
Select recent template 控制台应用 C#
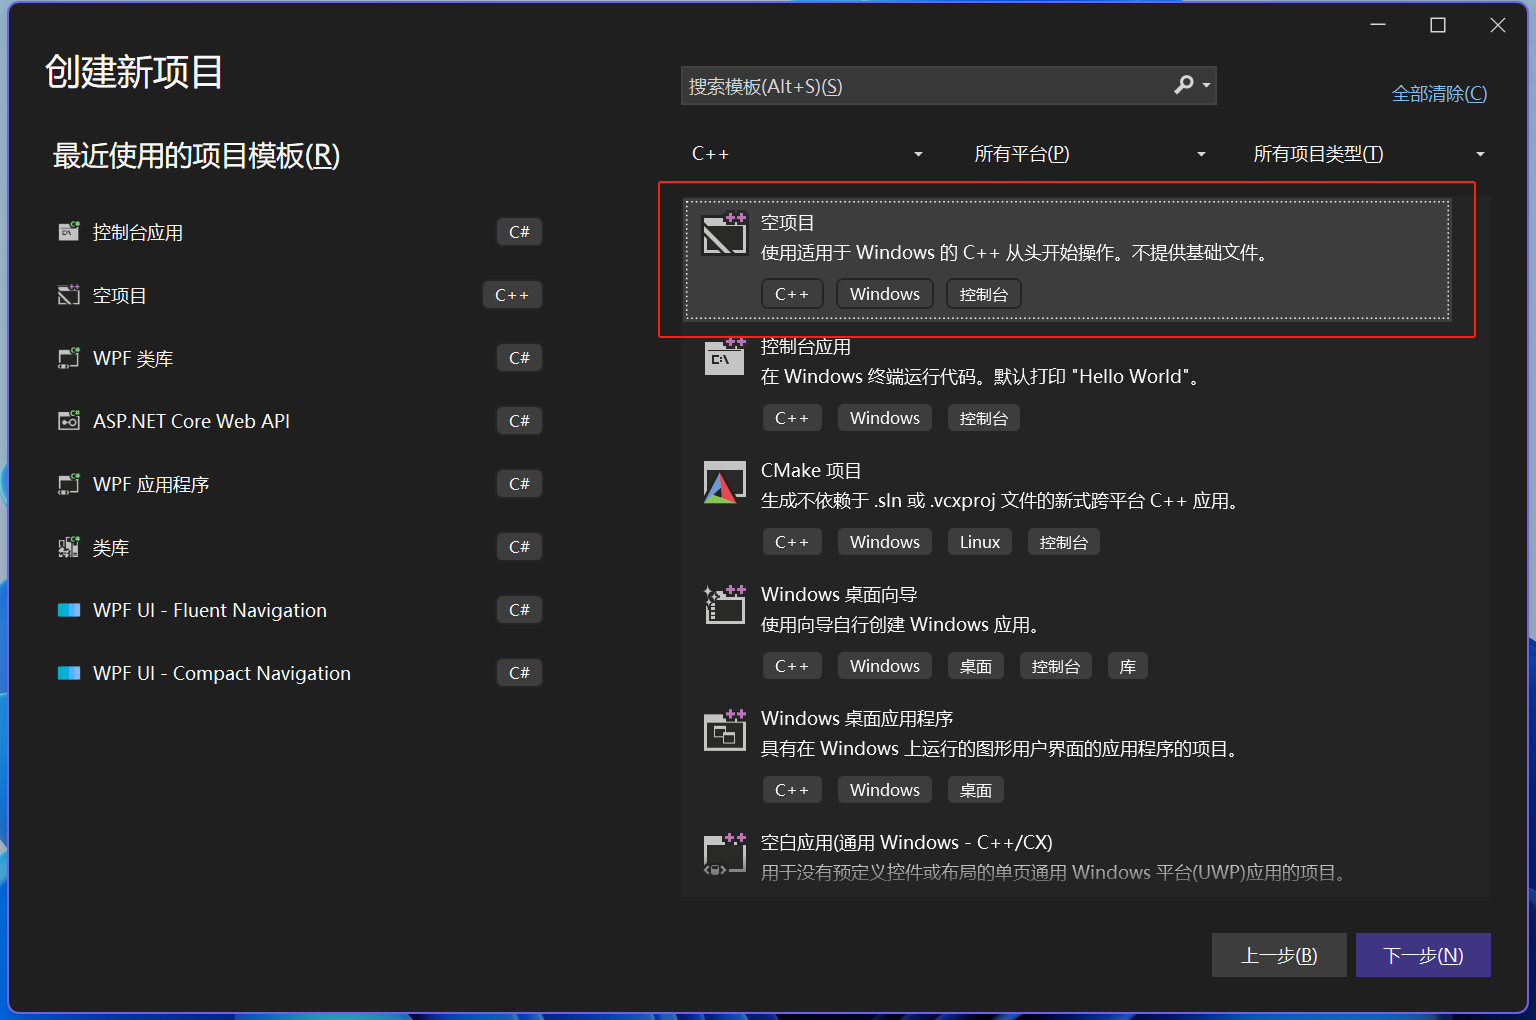[x=298, y=232]
